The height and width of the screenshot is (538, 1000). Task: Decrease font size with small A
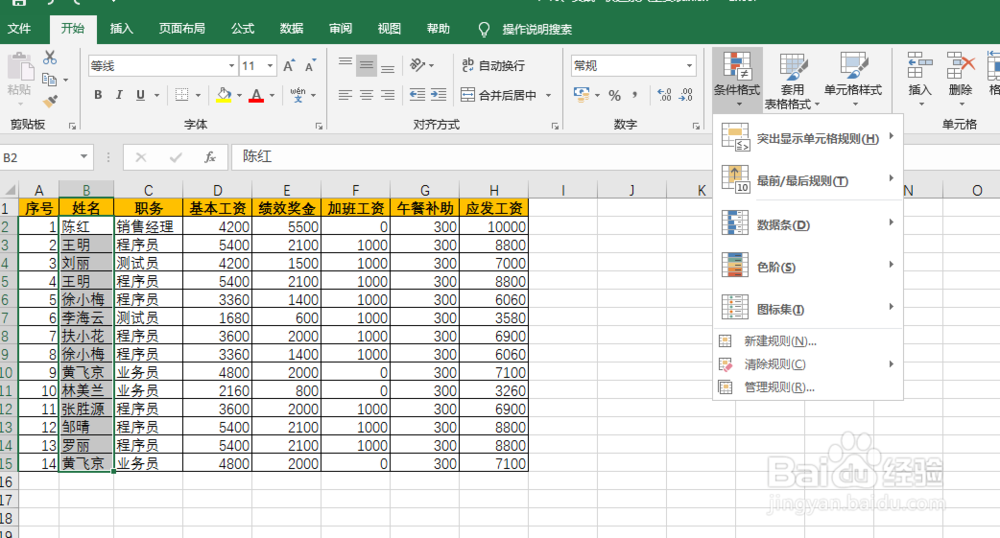click(310, 66)
